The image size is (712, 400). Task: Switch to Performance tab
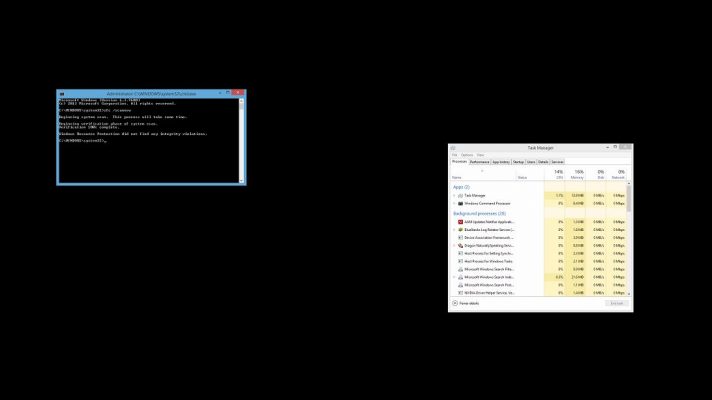(x=479, y=162)
